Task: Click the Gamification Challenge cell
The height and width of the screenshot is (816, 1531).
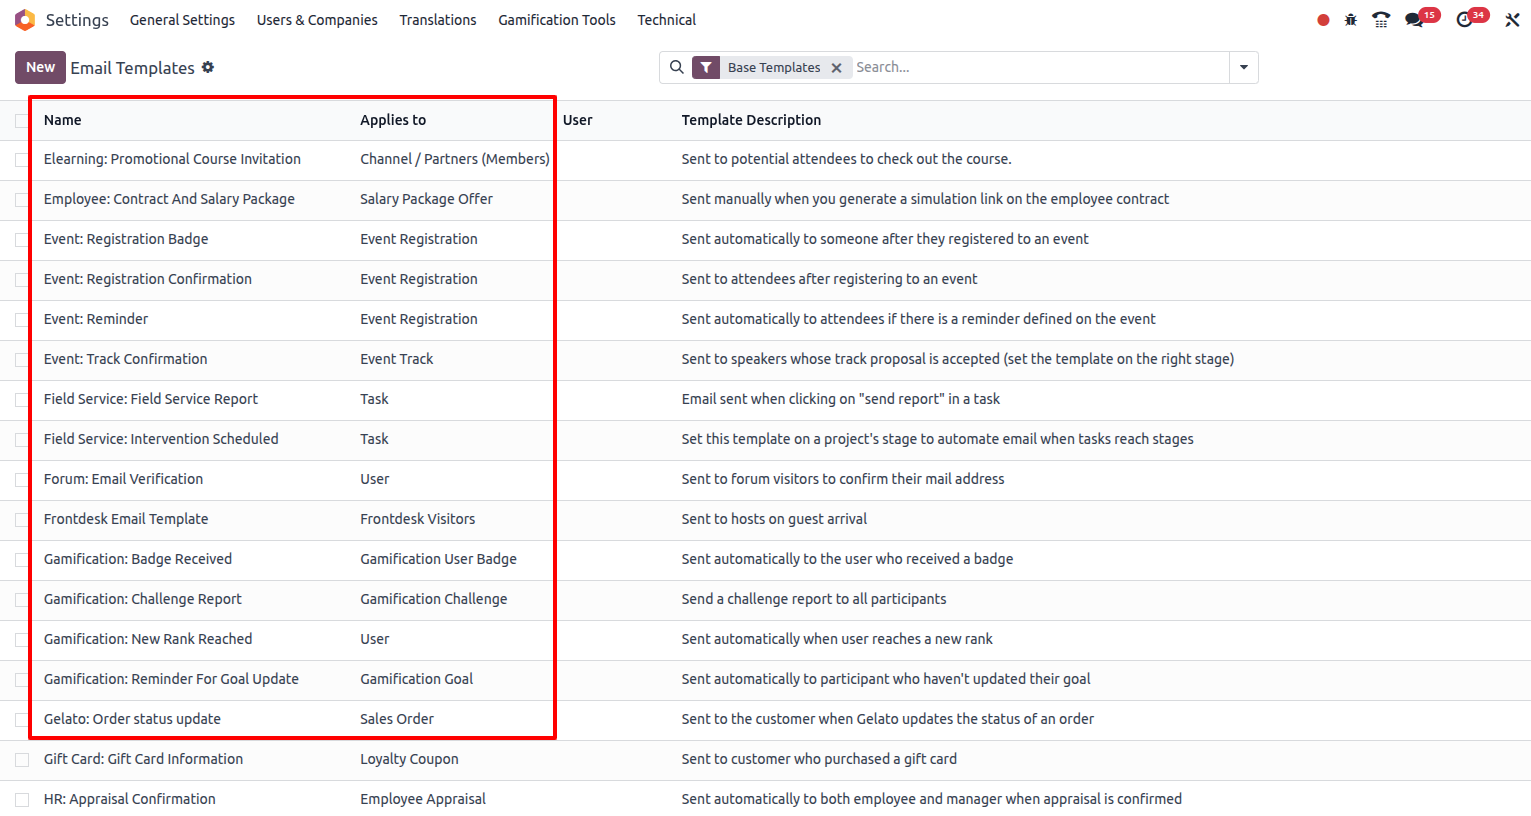Action: coord(433,599)
